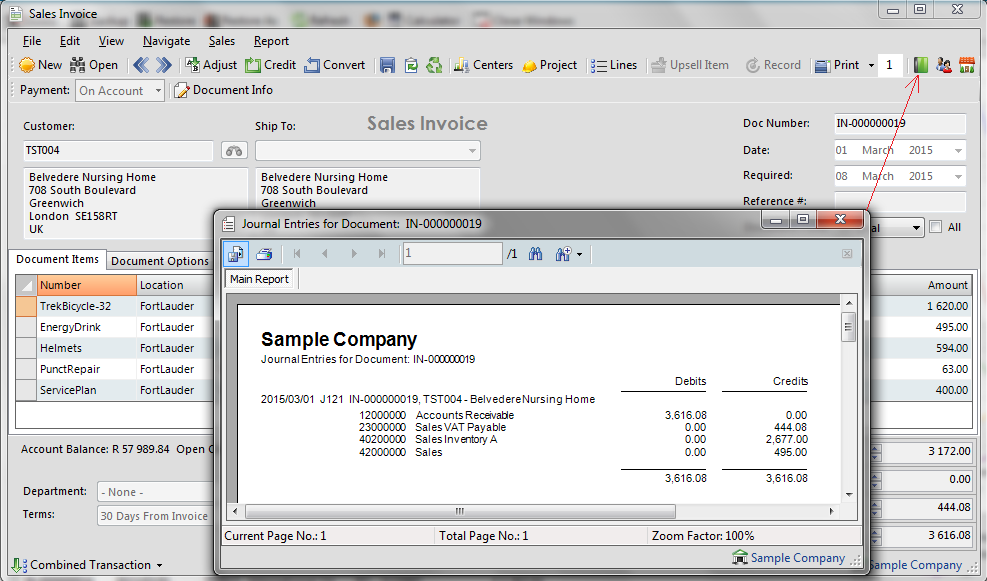Click the find text binoculars in report viewer
The height and width of the screenshot is (581, 987).
tap(535, 254)
